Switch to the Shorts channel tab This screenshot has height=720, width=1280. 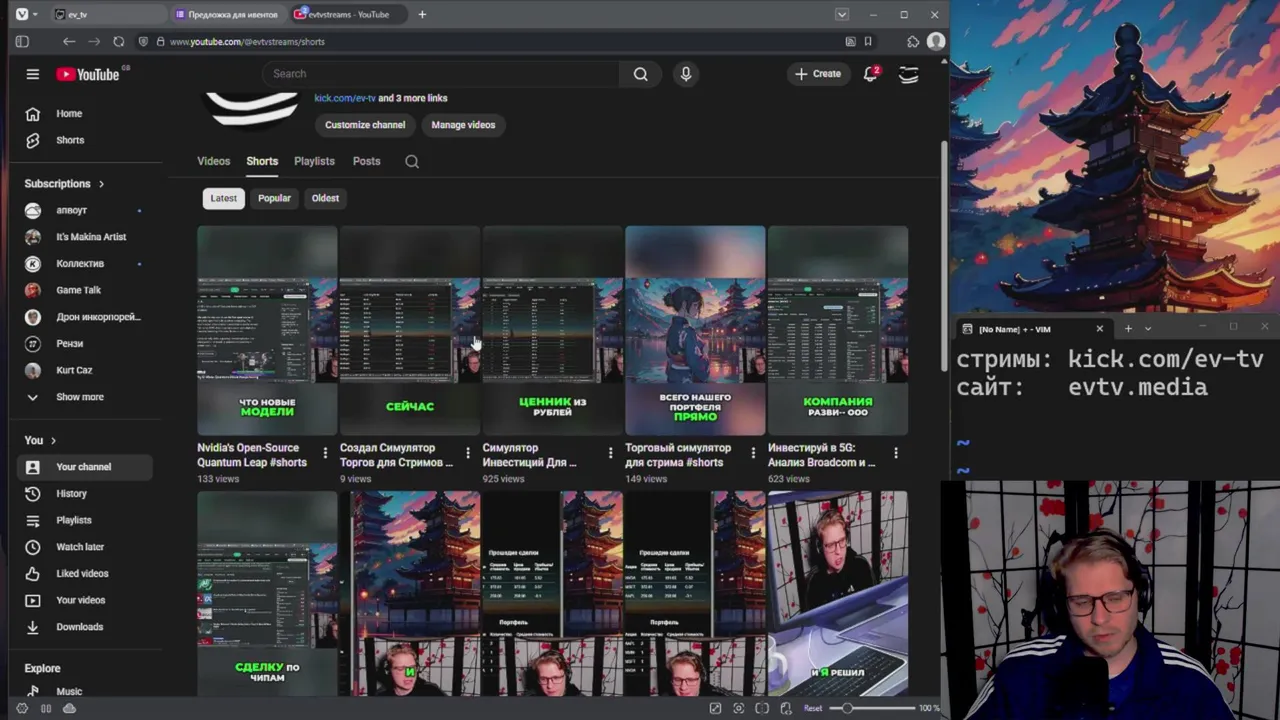[262, 161]
